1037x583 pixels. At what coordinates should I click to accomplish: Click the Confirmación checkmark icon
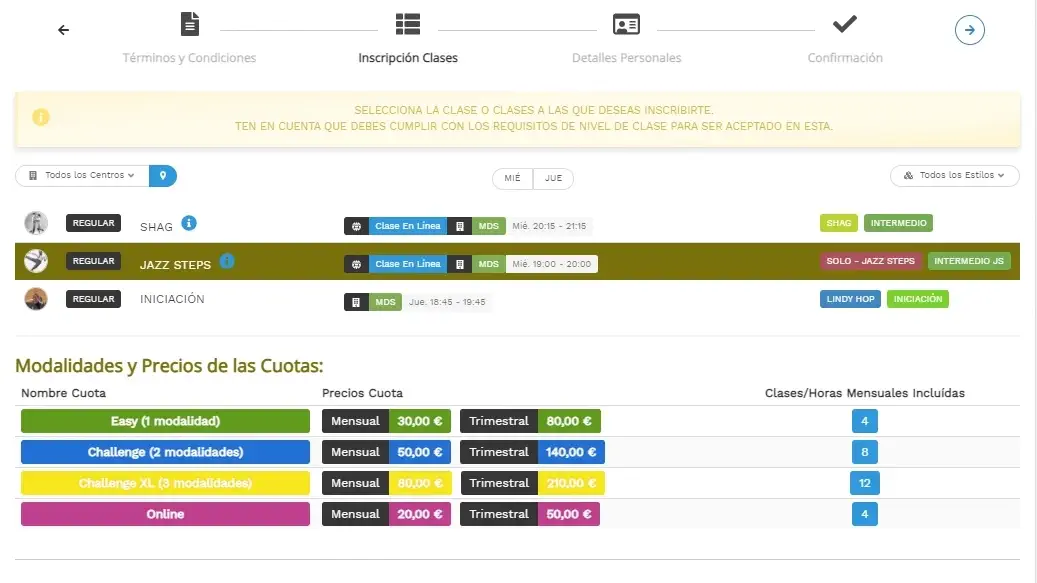845,23
